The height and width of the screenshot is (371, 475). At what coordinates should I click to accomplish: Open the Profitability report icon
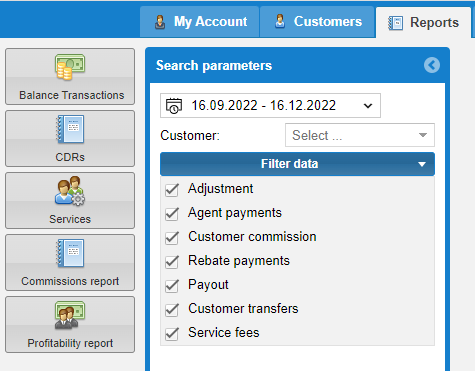(x=70, y=315)
